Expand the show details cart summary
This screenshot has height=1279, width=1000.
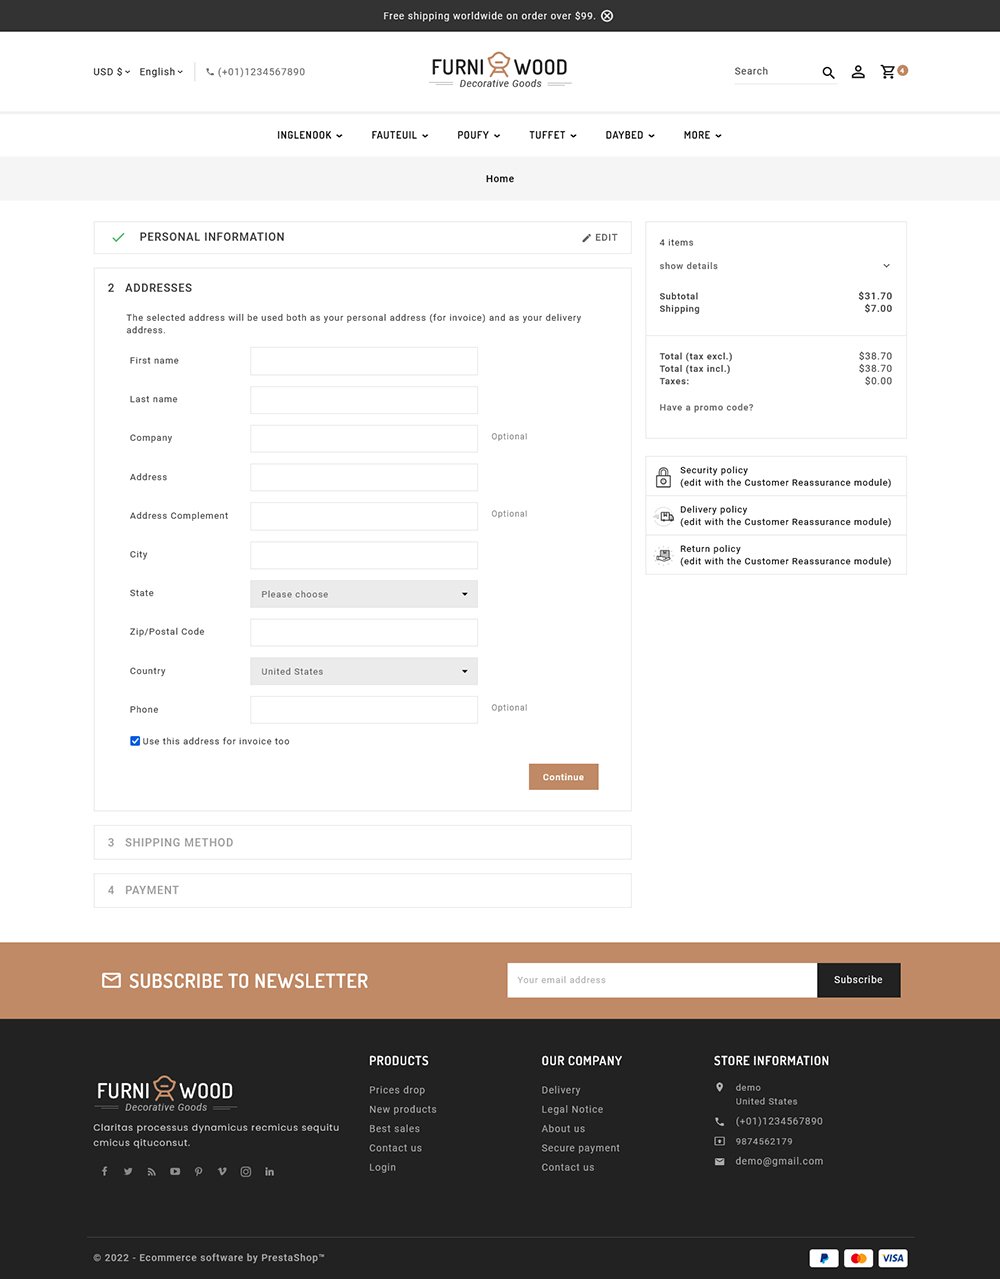tap(688, 265)
